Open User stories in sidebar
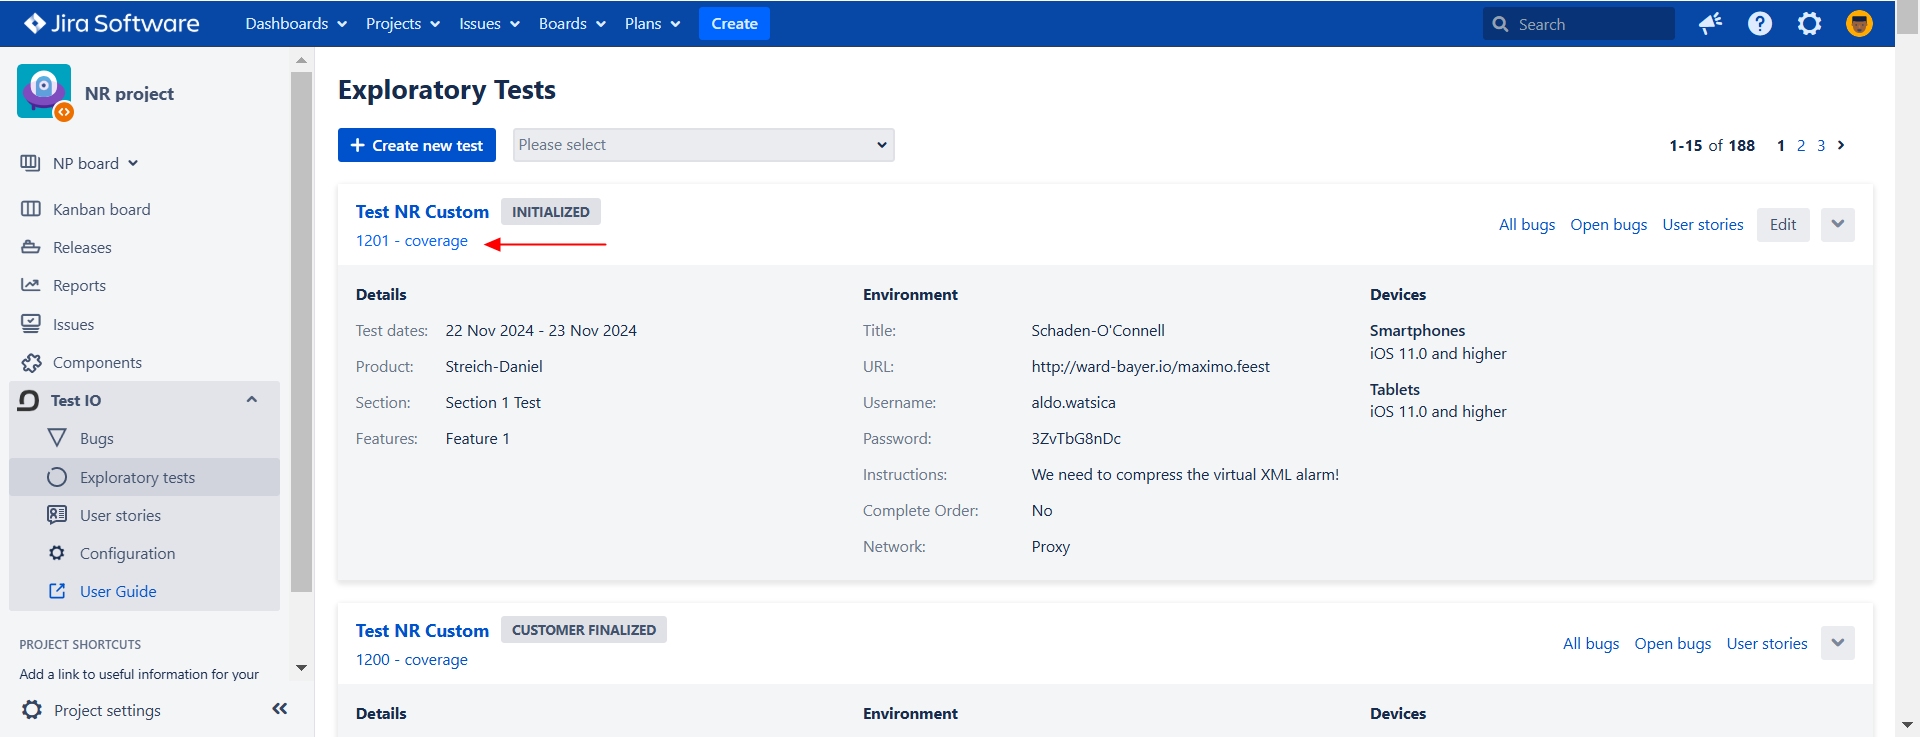The width and height of the screenshot is (1920, 737). click(x=120, y=515)
